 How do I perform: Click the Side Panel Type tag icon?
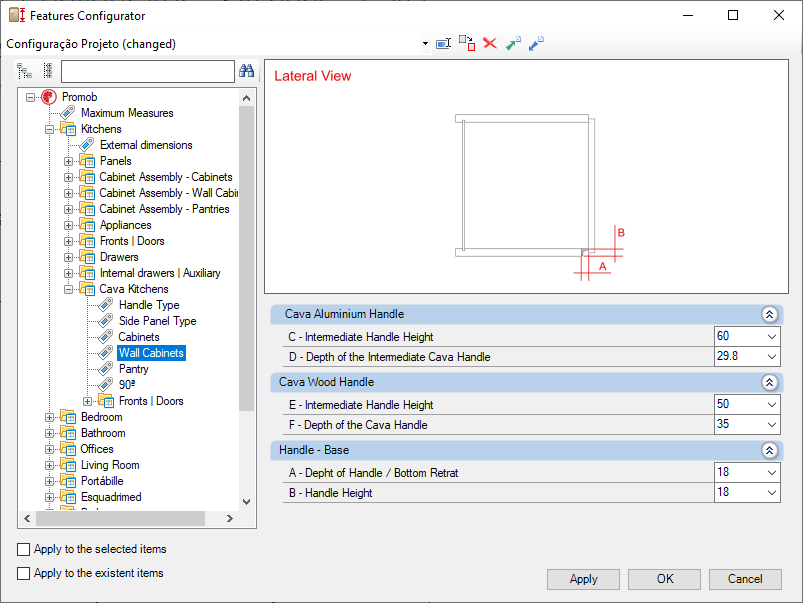[106, 320]
